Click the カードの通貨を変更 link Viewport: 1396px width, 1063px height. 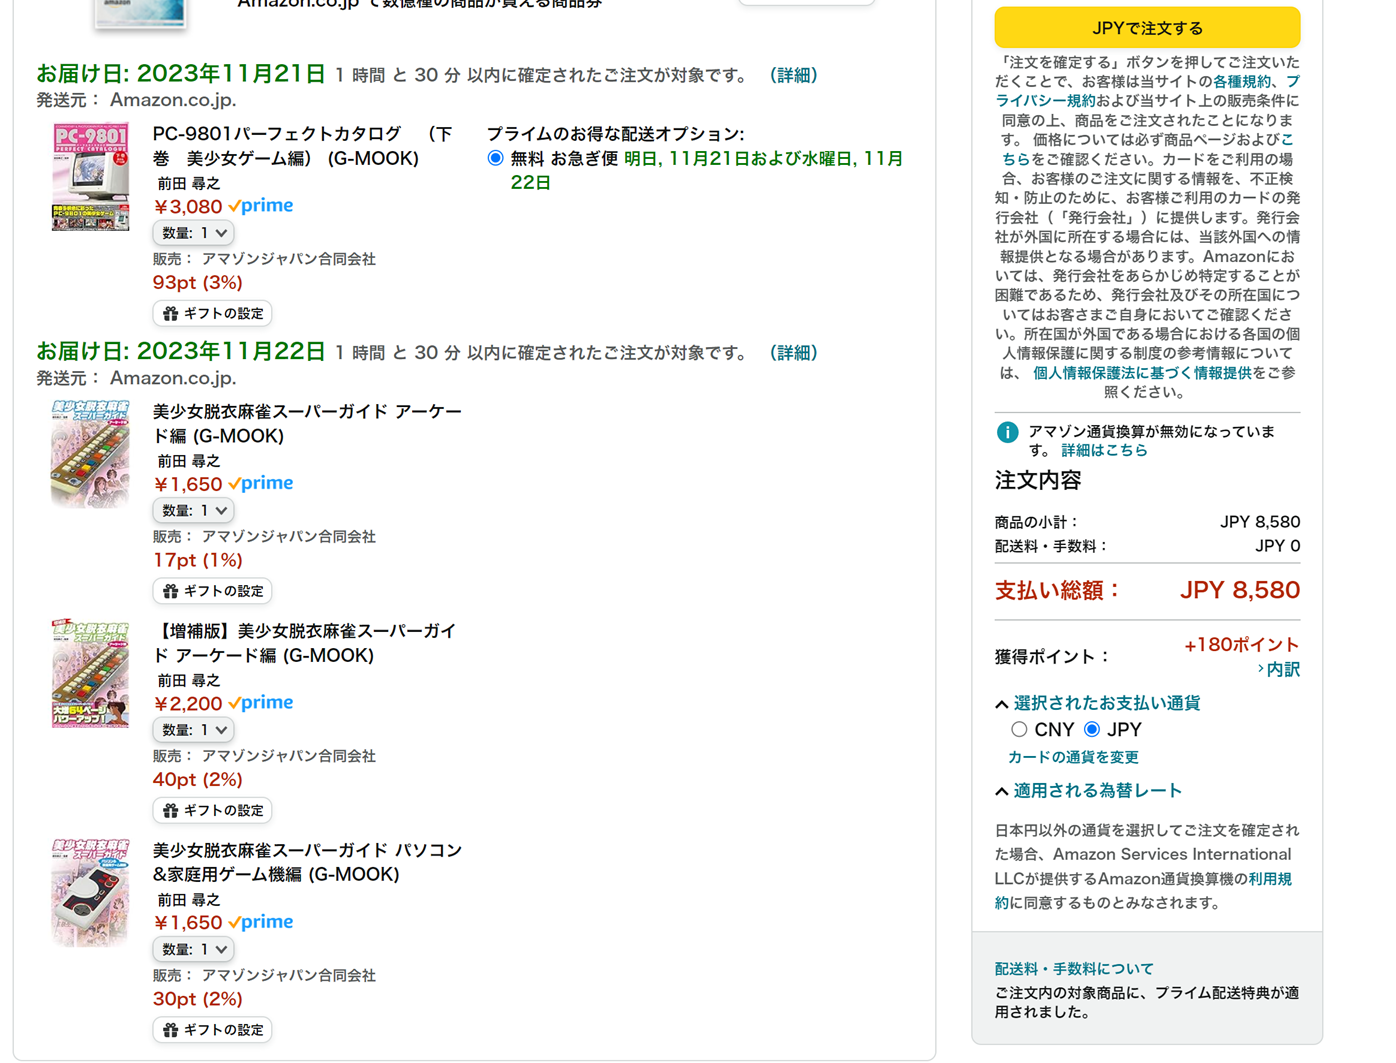coord(1073,757)
